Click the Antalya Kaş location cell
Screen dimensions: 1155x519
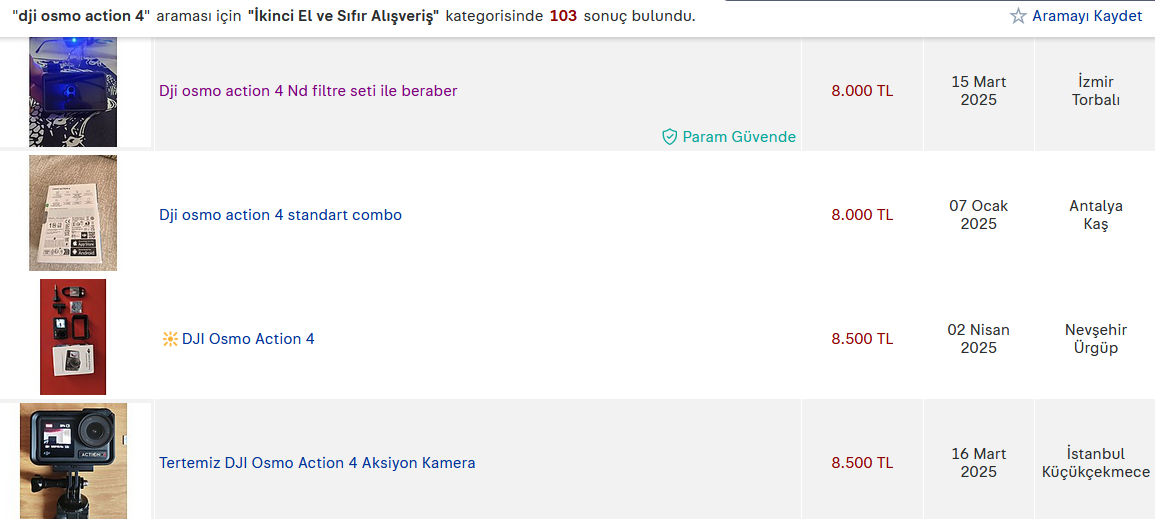coord(1095,215)
